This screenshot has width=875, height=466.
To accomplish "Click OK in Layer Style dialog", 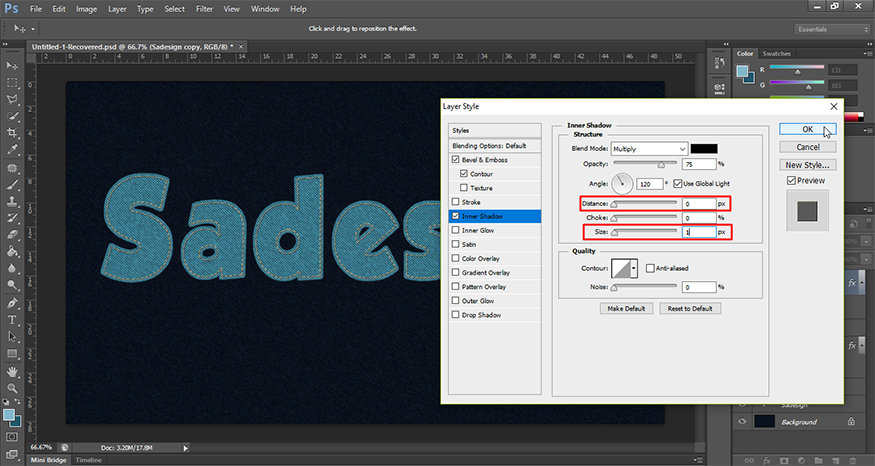I will click(x=807, y=129).
